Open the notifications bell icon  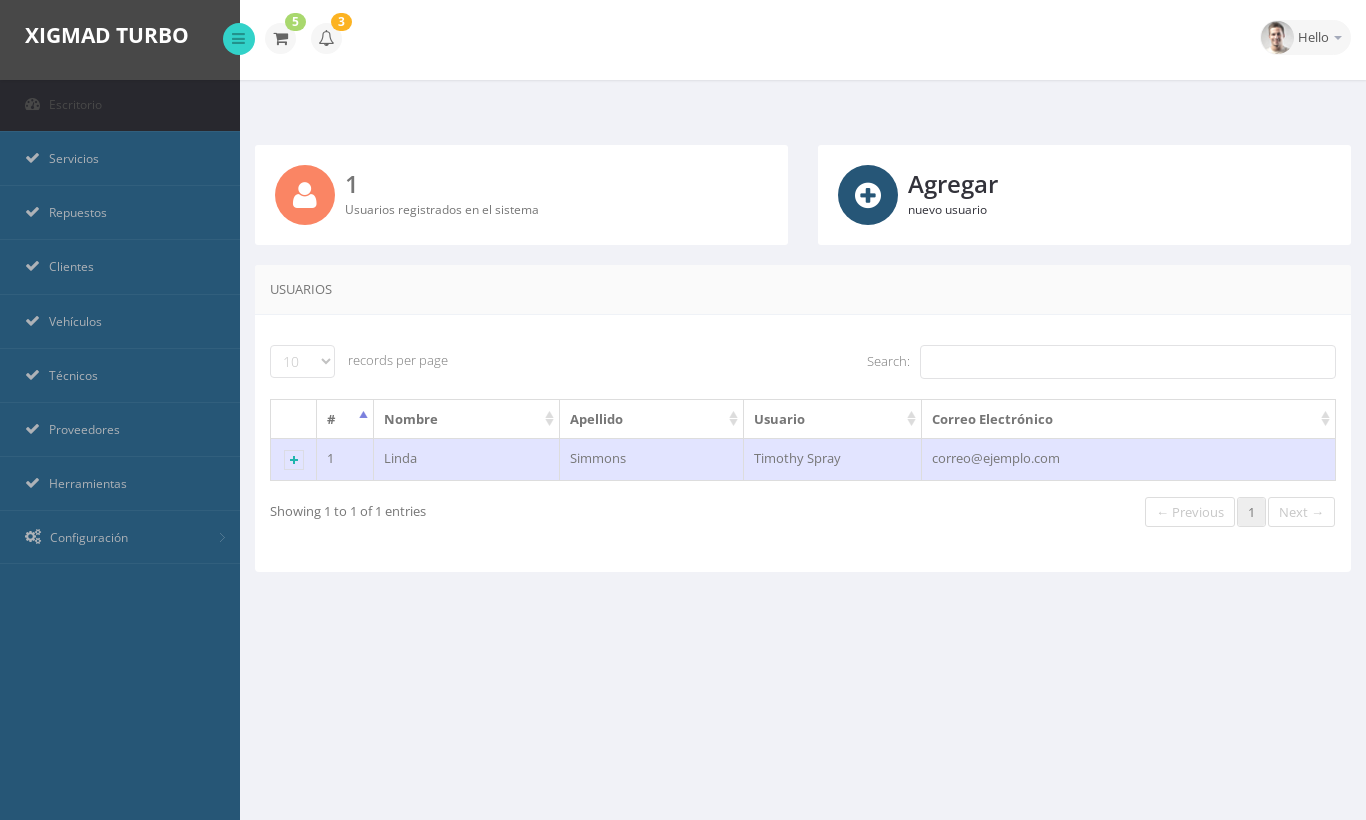(326, 39)
